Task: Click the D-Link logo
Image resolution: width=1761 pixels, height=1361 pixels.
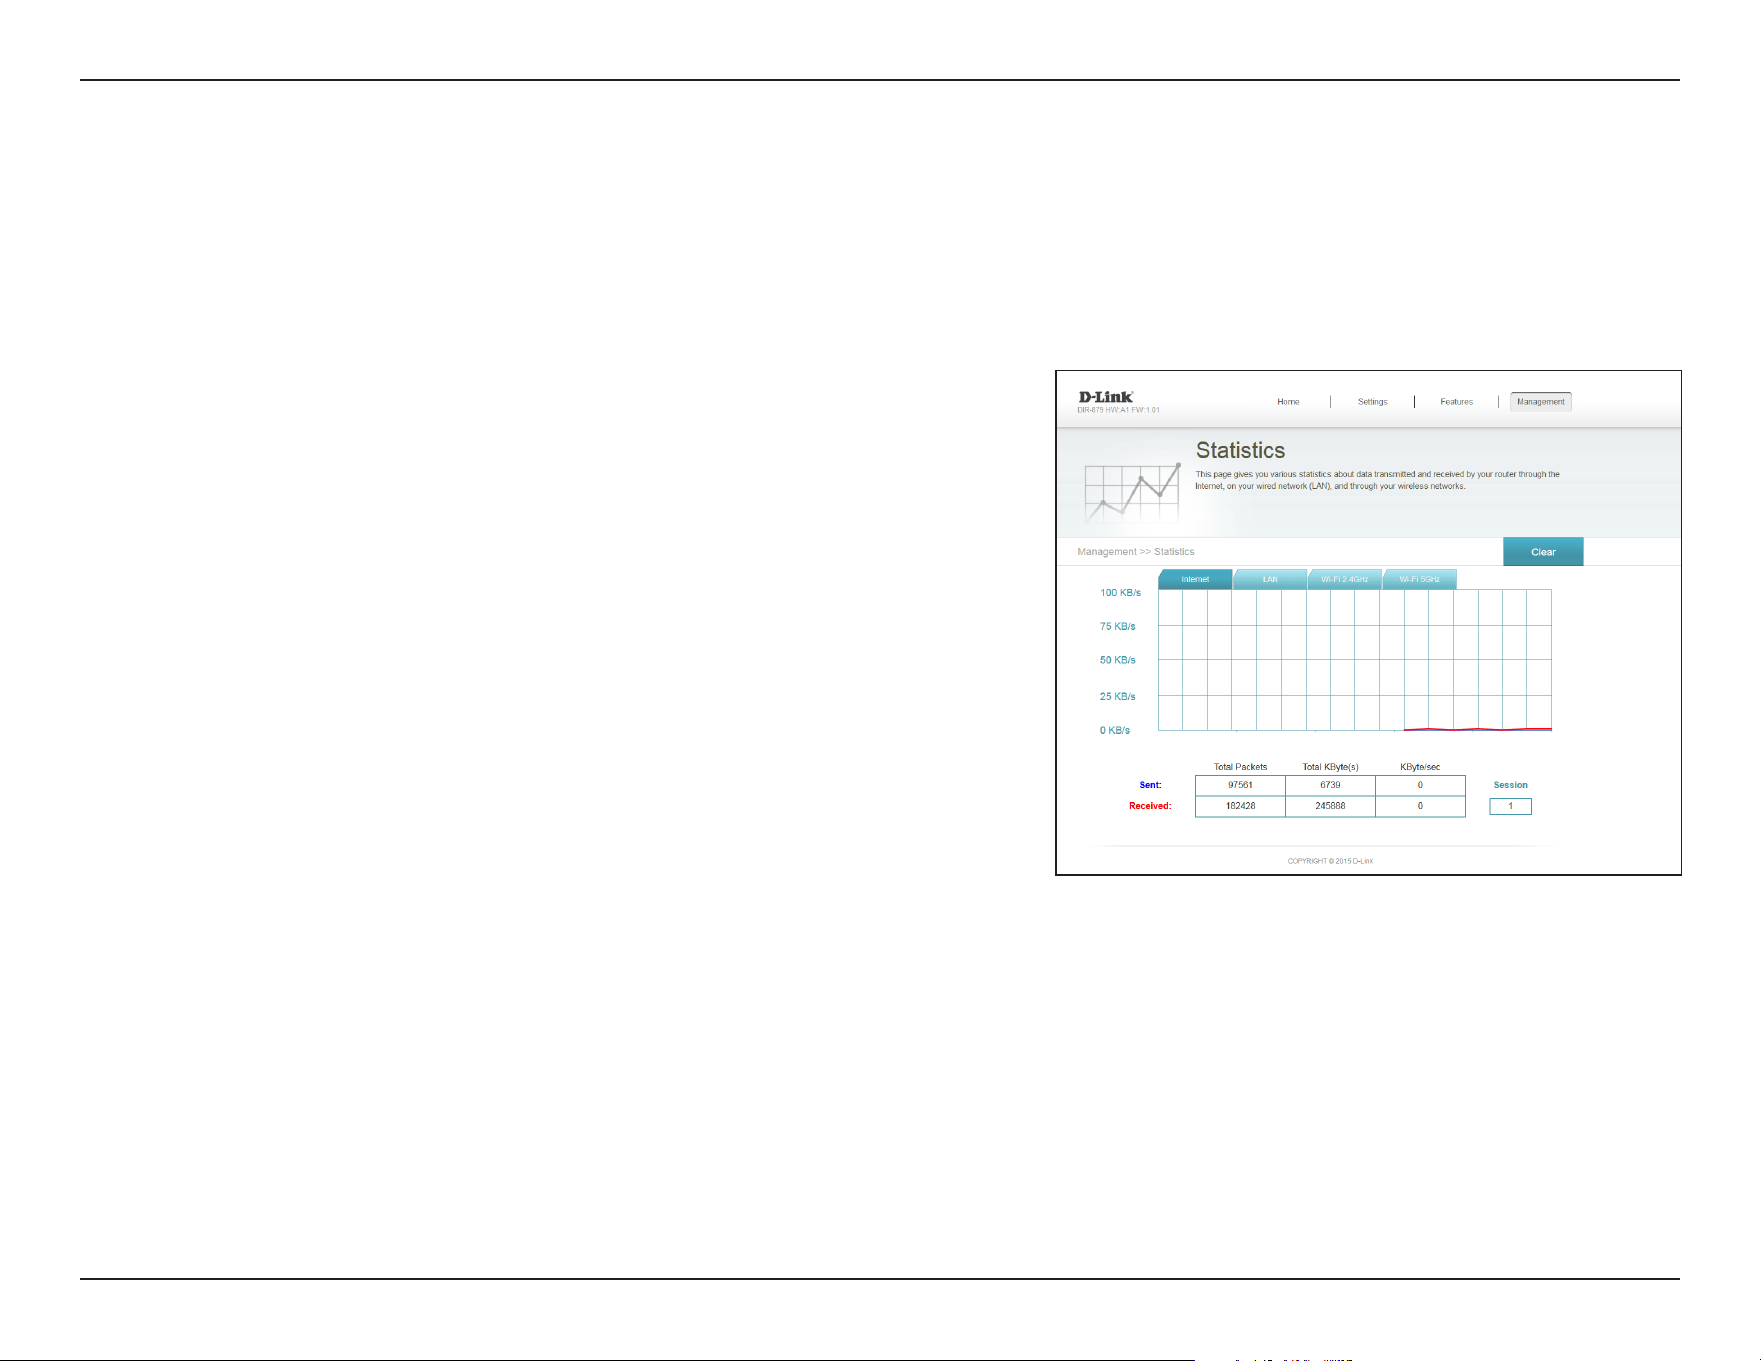Action: tap(1105, 397)
